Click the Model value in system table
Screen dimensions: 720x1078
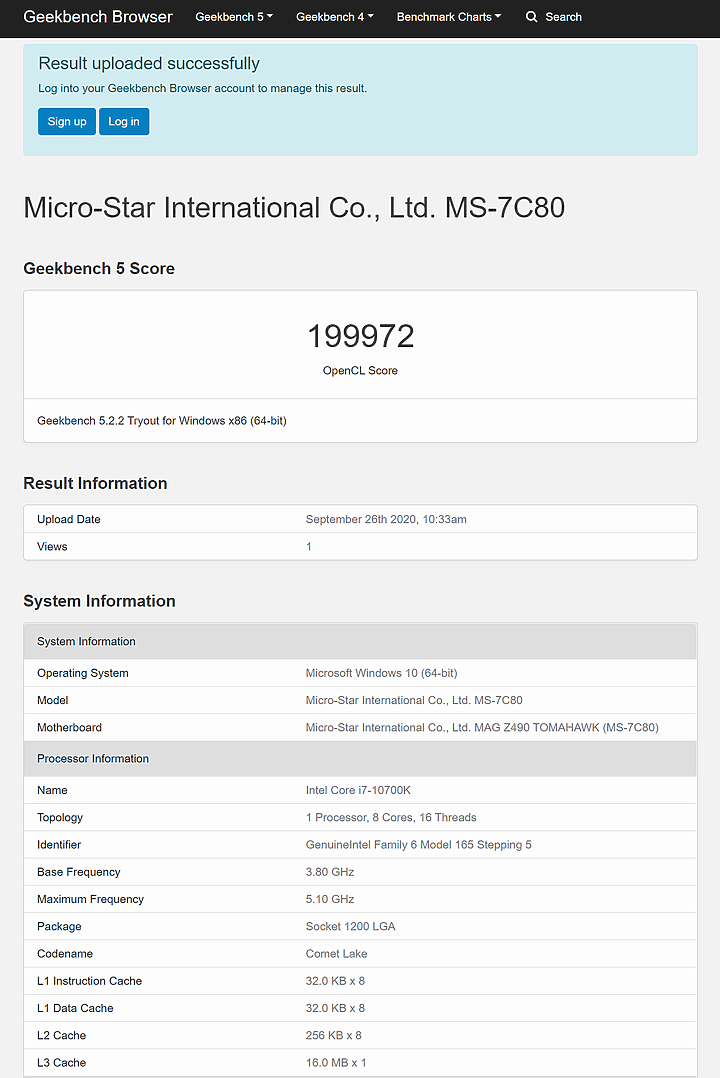coord(414,700)
